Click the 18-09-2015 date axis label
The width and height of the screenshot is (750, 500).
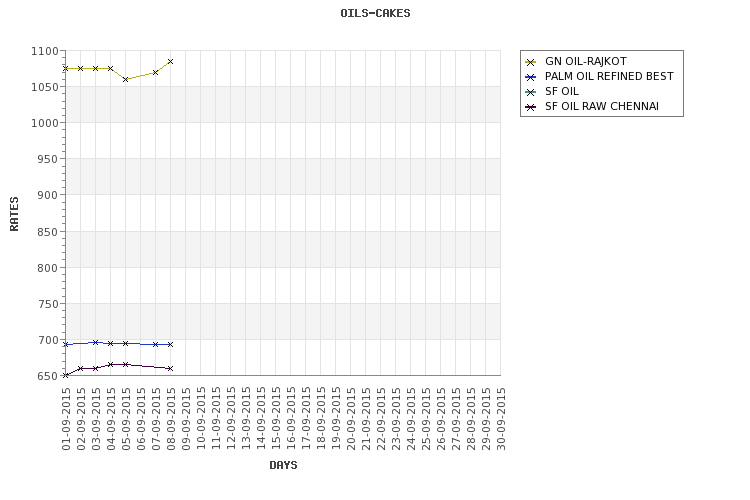[x=321, y=419]
